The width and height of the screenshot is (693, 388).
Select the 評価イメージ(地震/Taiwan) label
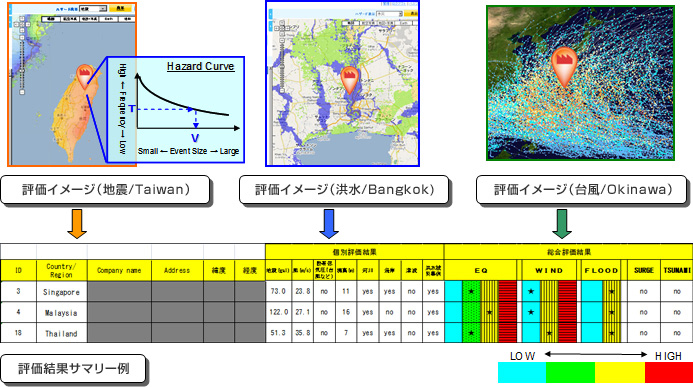point(105,190)
